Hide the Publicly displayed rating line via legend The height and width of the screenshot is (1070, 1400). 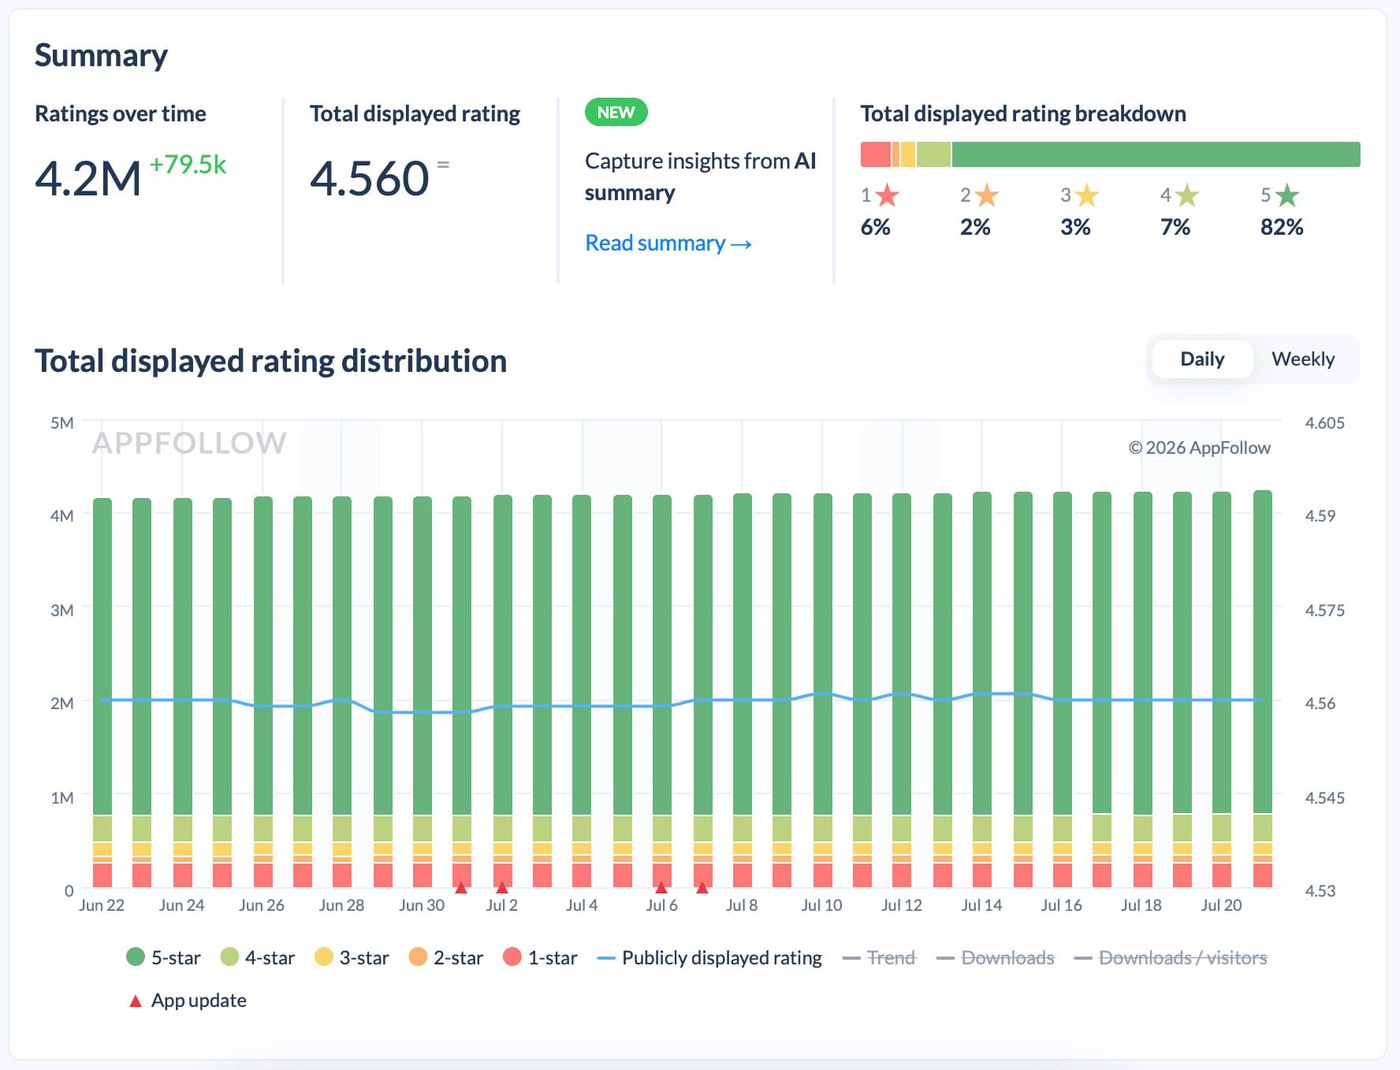coord(710,958)
